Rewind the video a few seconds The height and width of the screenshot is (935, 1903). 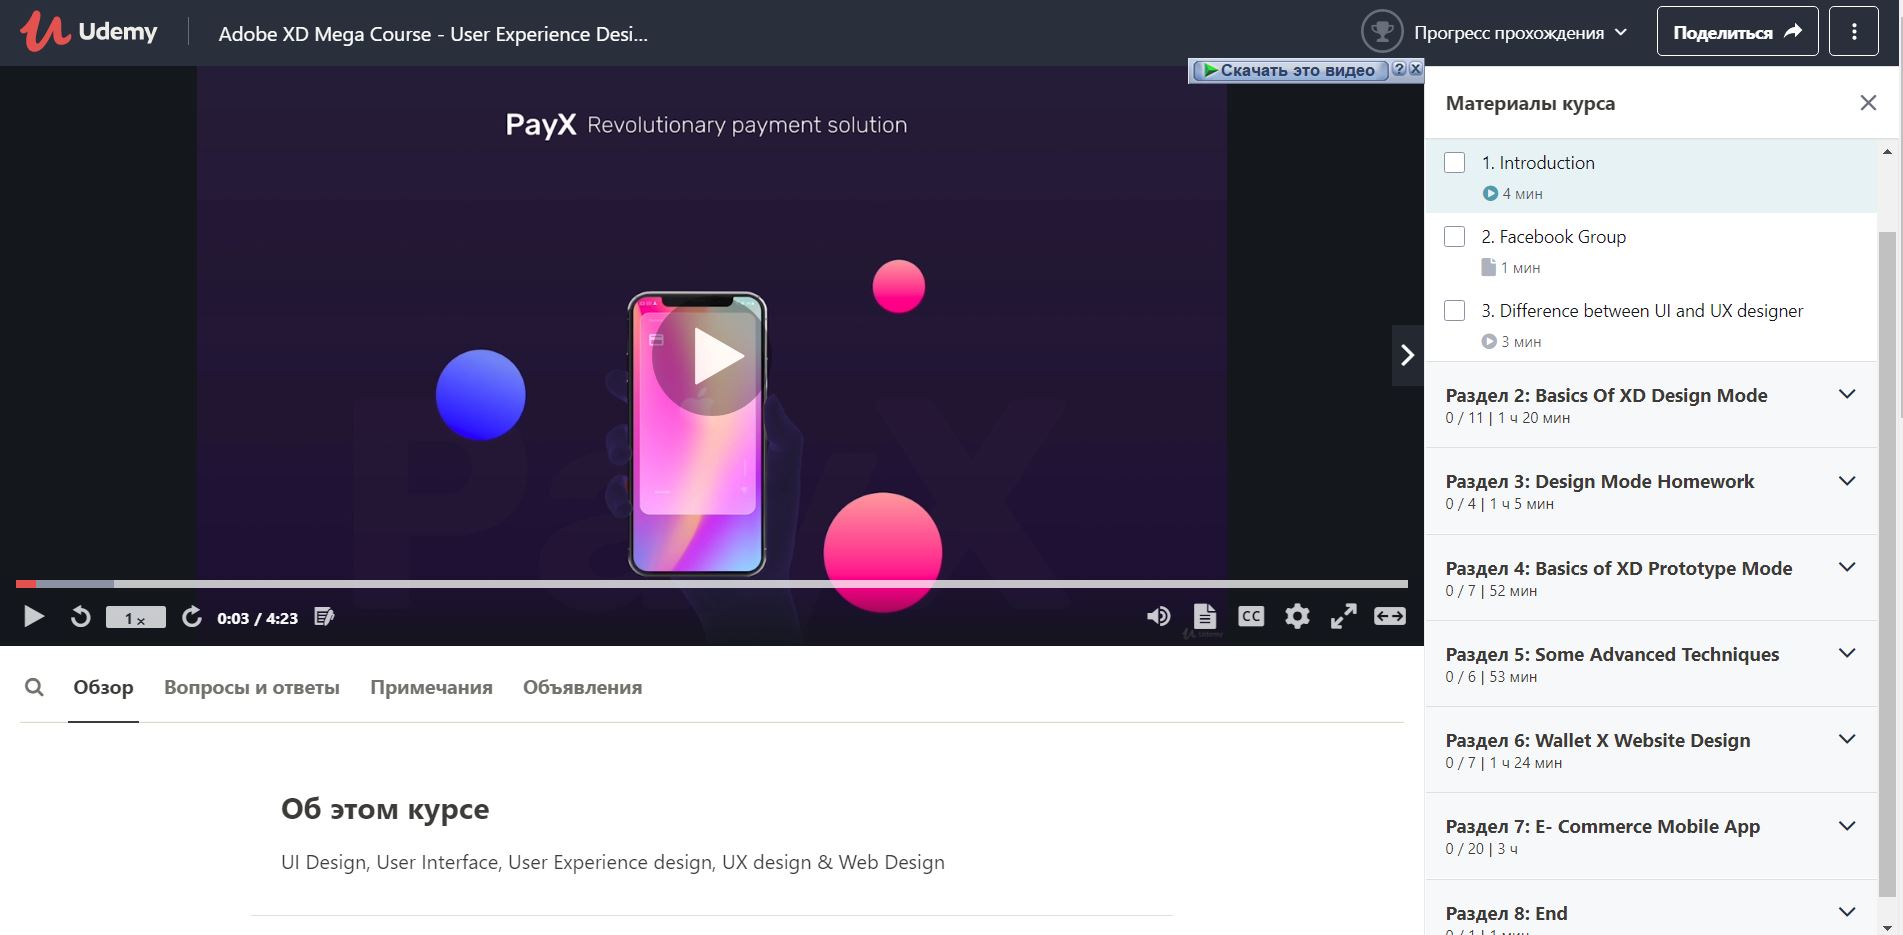coord(81,617)
